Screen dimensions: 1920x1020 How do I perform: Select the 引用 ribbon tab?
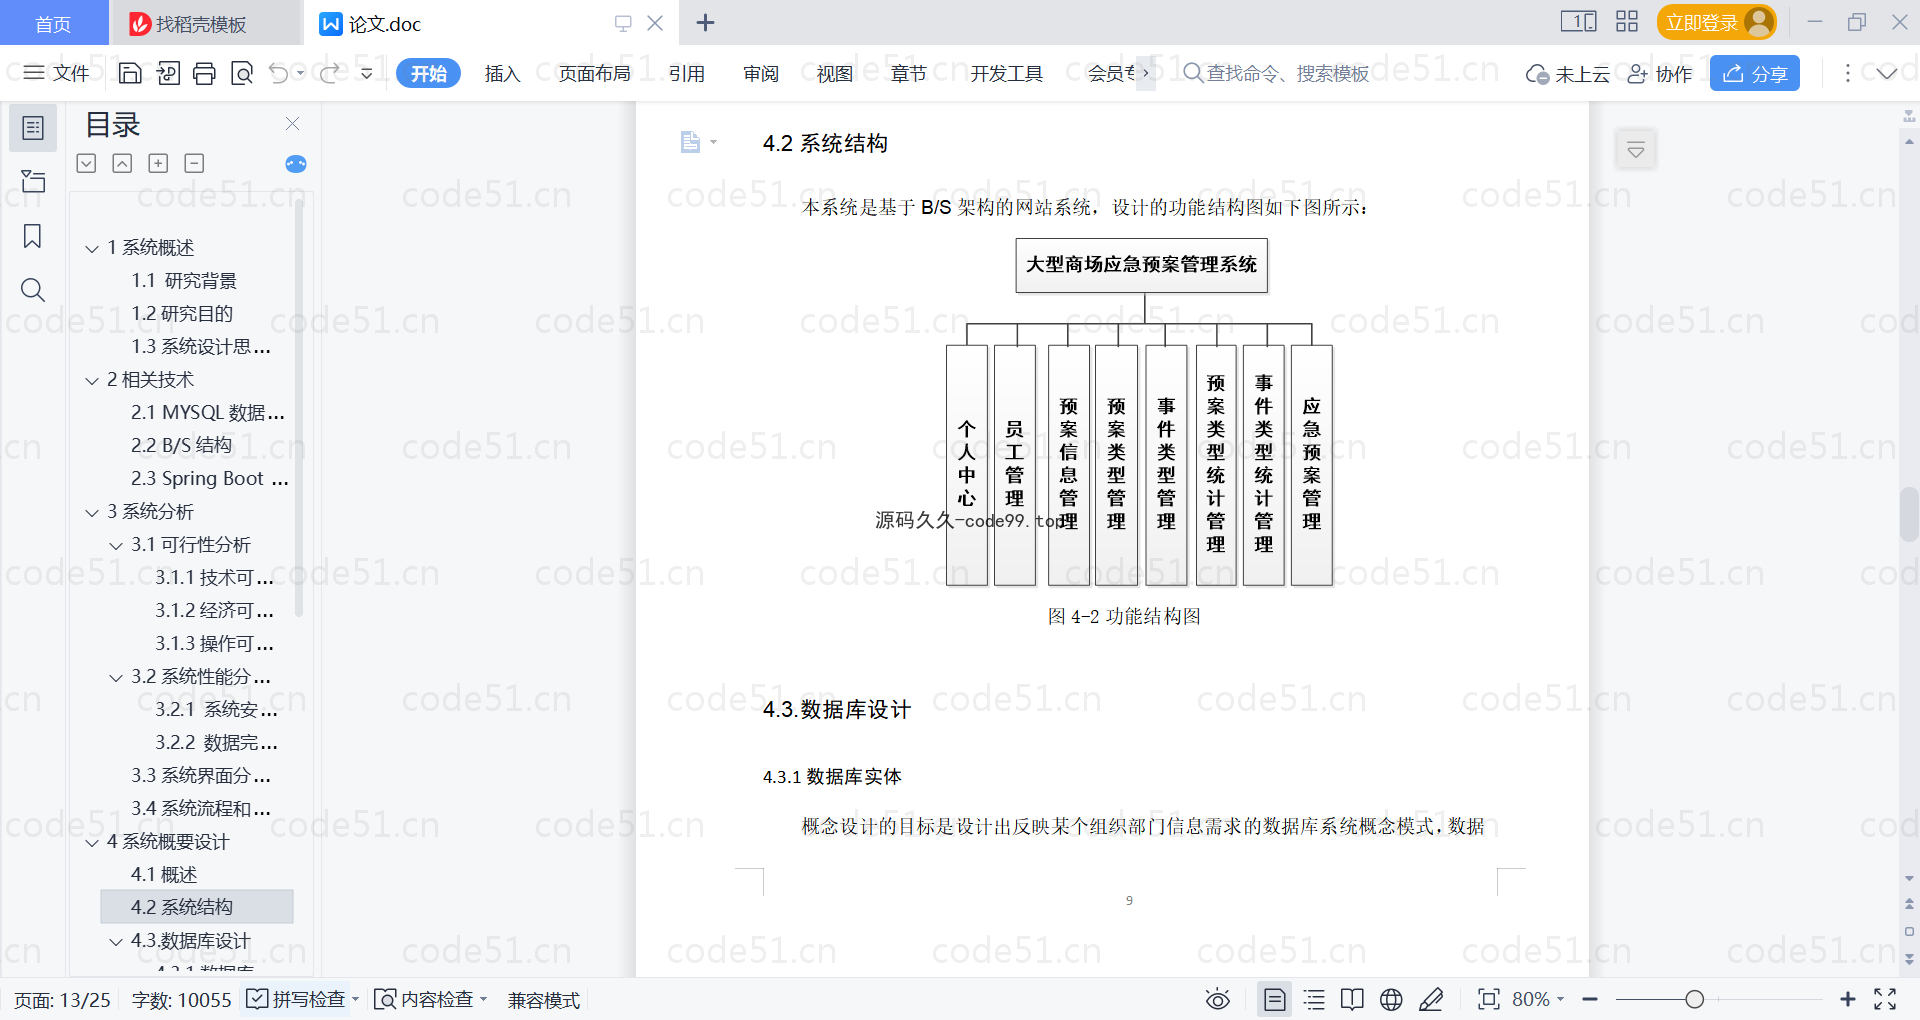(x=687, y=73)
